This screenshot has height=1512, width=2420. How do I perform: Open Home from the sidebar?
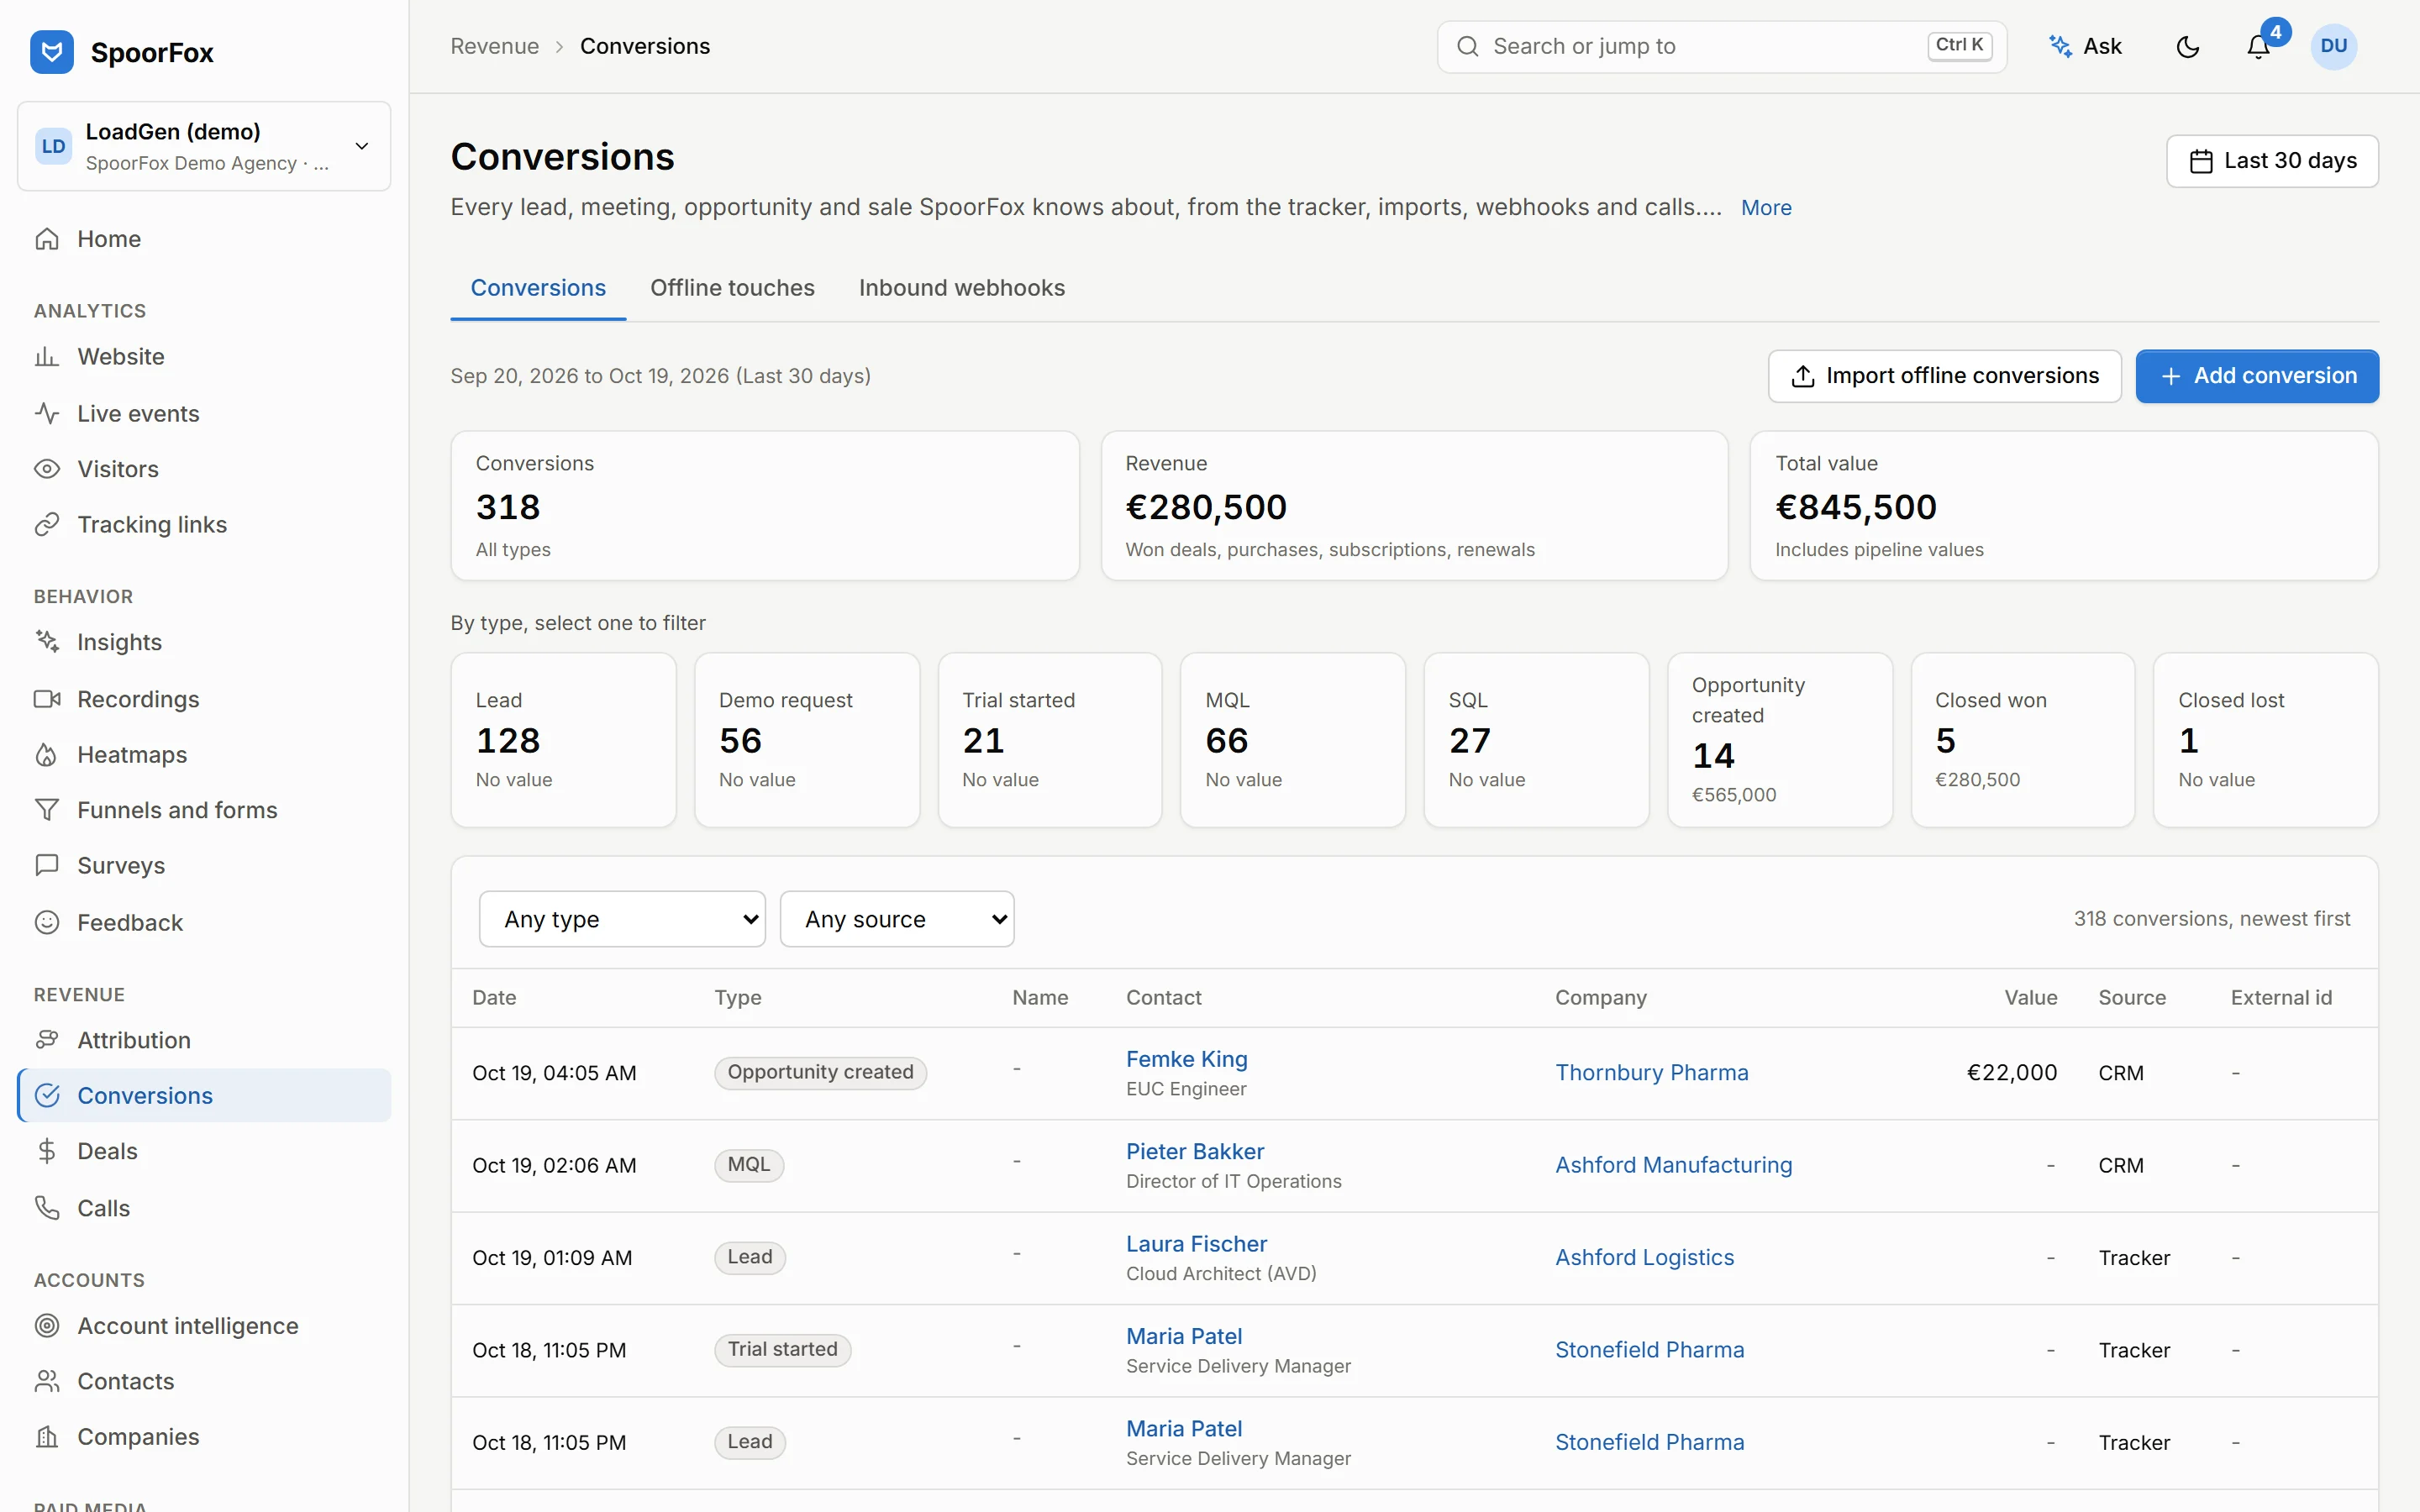[204, 239]
